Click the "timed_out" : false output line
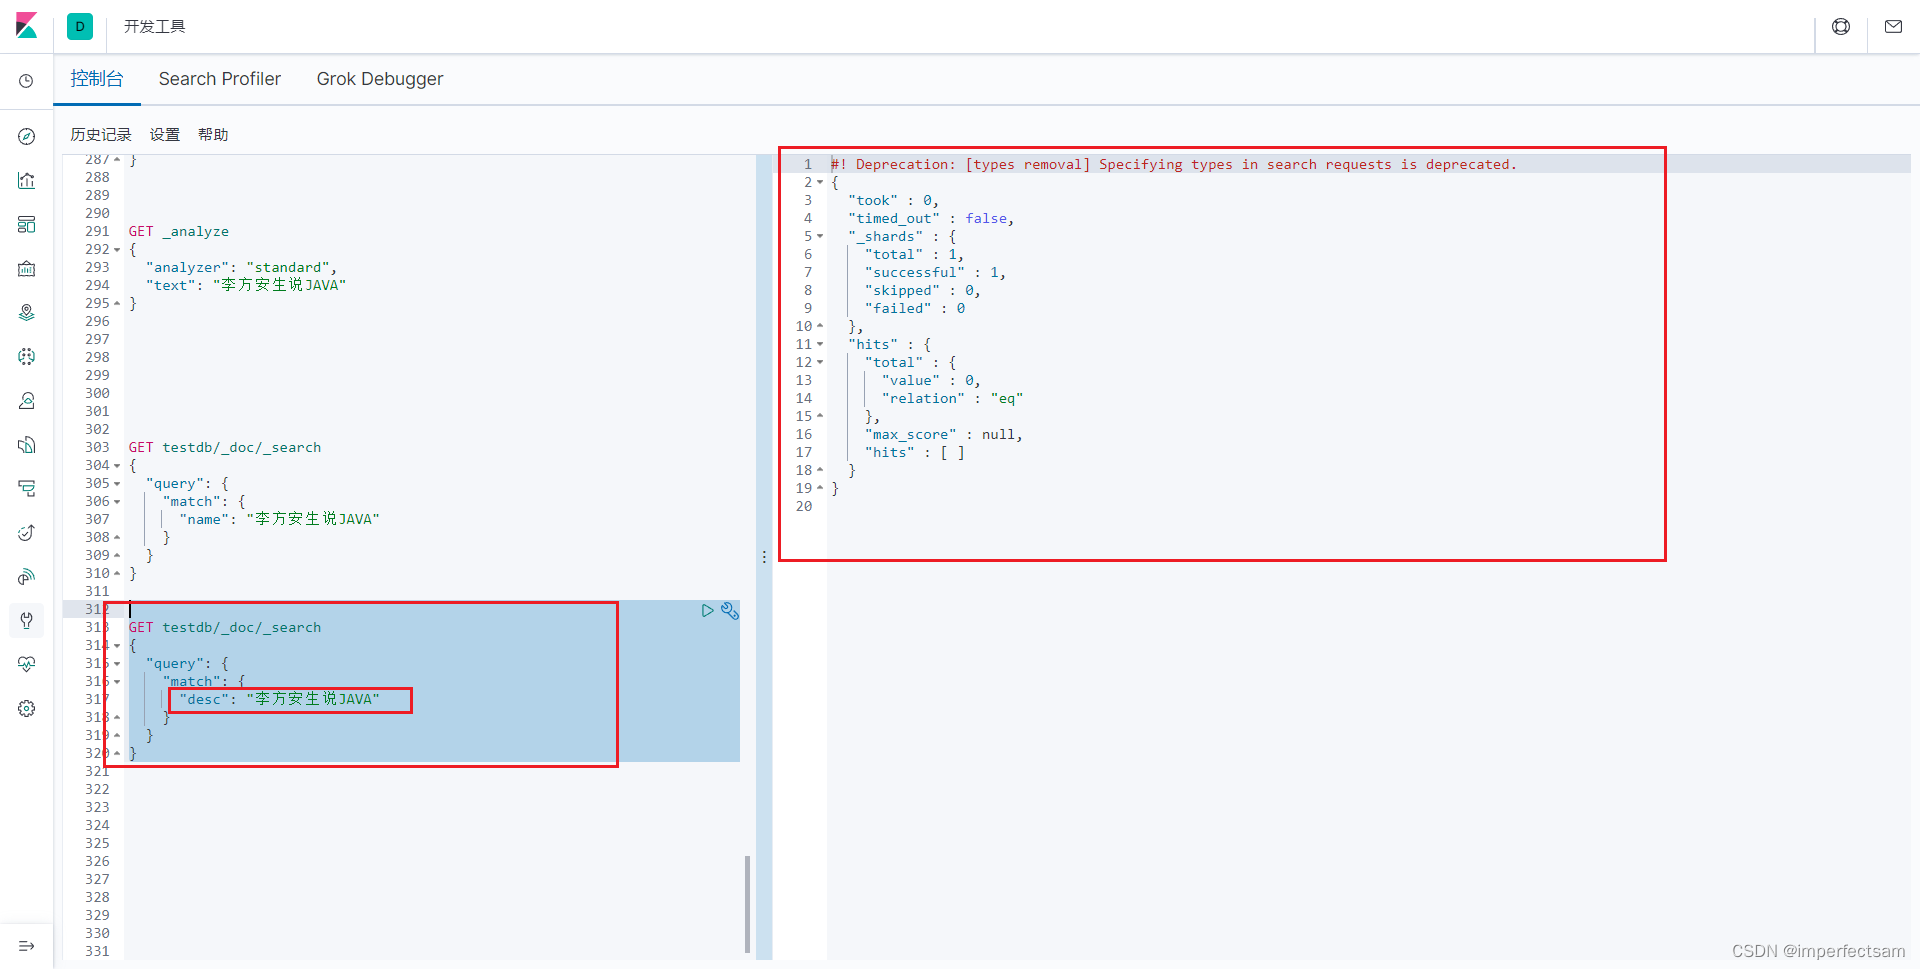Screen dimensions: 1920x969 [931, 219]
